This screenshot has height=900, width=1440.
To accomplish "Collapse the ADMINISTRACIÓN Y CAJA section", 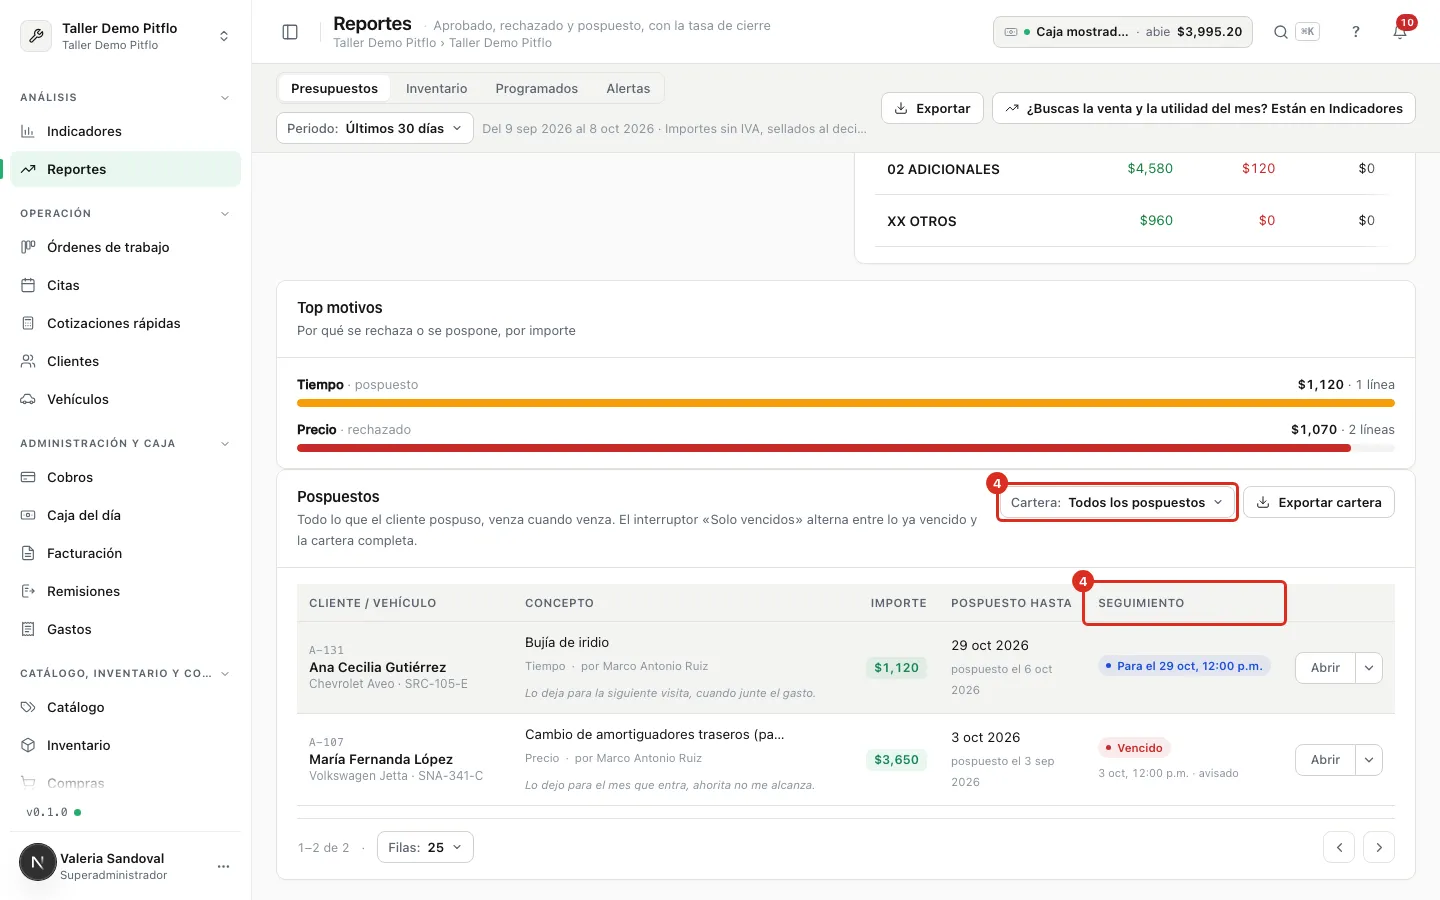I will [225, 444].
